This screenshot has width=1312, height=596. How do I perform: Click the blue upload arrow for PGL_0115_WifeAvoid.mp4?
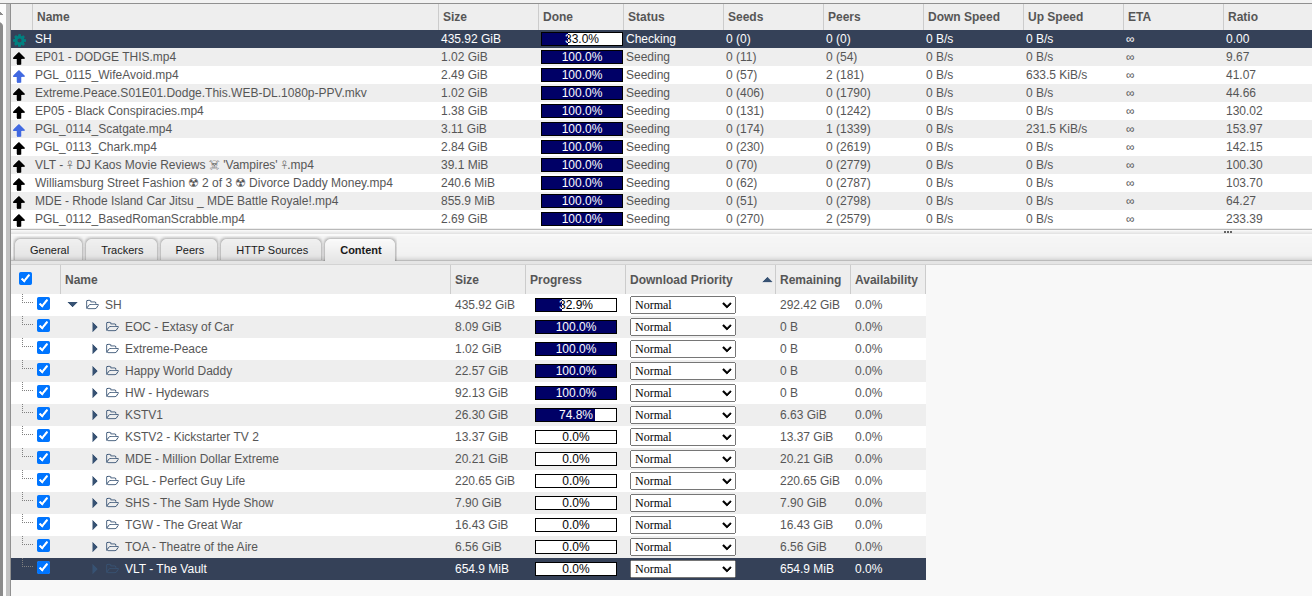click(x=19, y=75)
